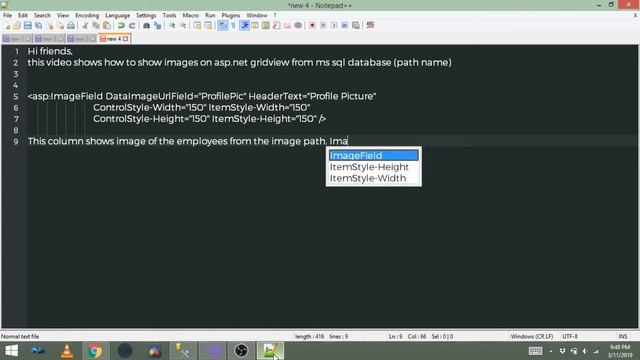Open OBS Studio from the taskbar
This screenshot has width=640, height=360.
pyautogui.click(x=241, y=351)
